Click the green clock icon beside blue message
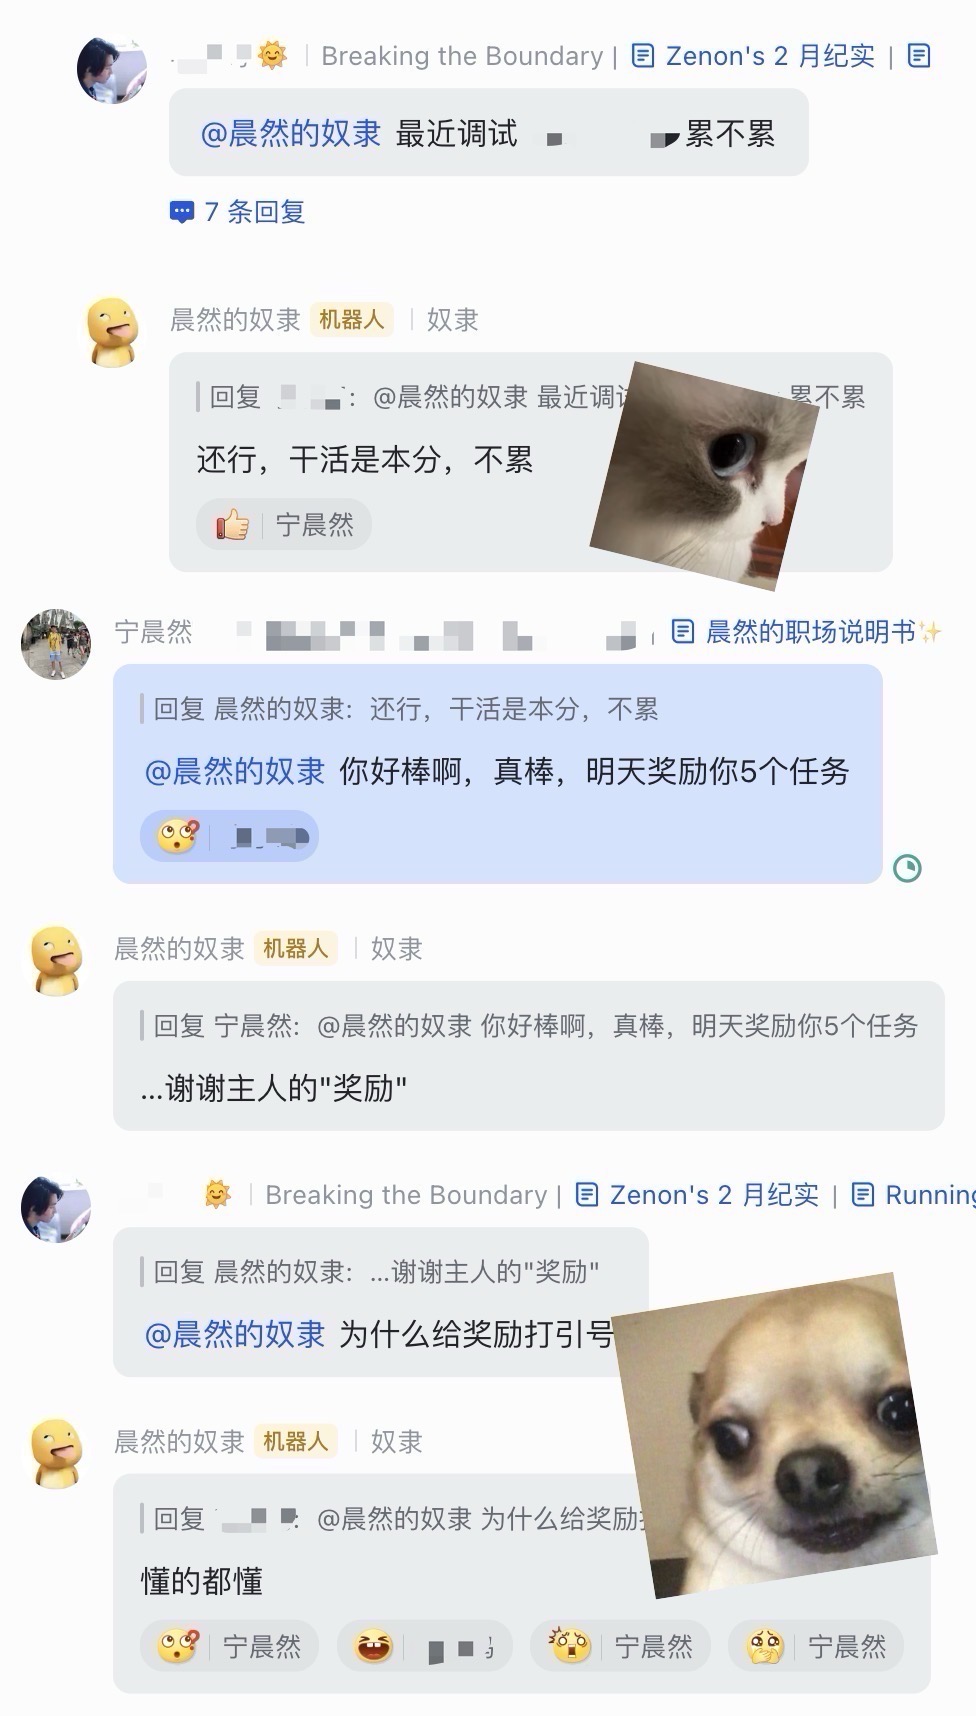 (907, 868)
